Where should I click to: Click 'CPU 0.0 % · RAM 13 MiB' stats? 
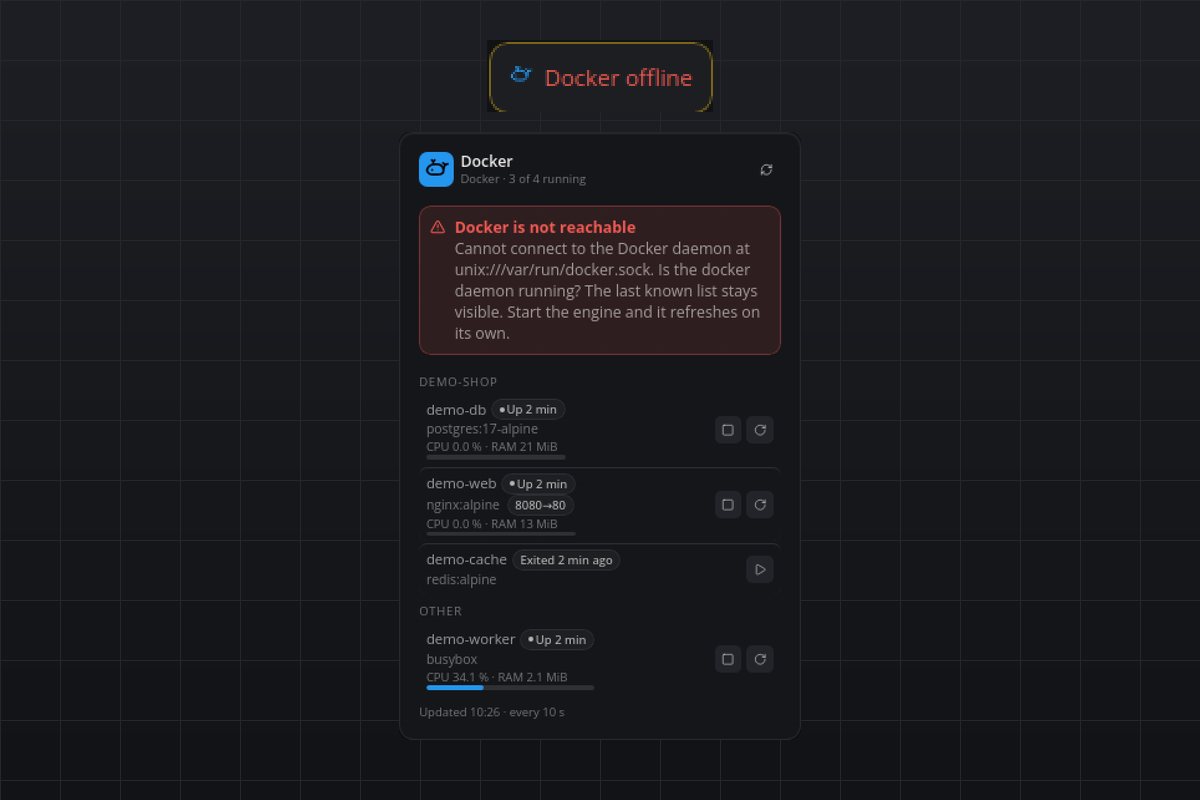click(492, 523)
